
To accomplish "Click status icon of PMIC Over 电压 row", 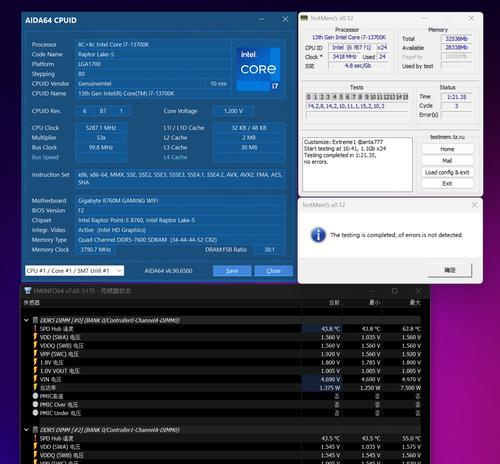I will pyautogui.click(x=35, y=404).
